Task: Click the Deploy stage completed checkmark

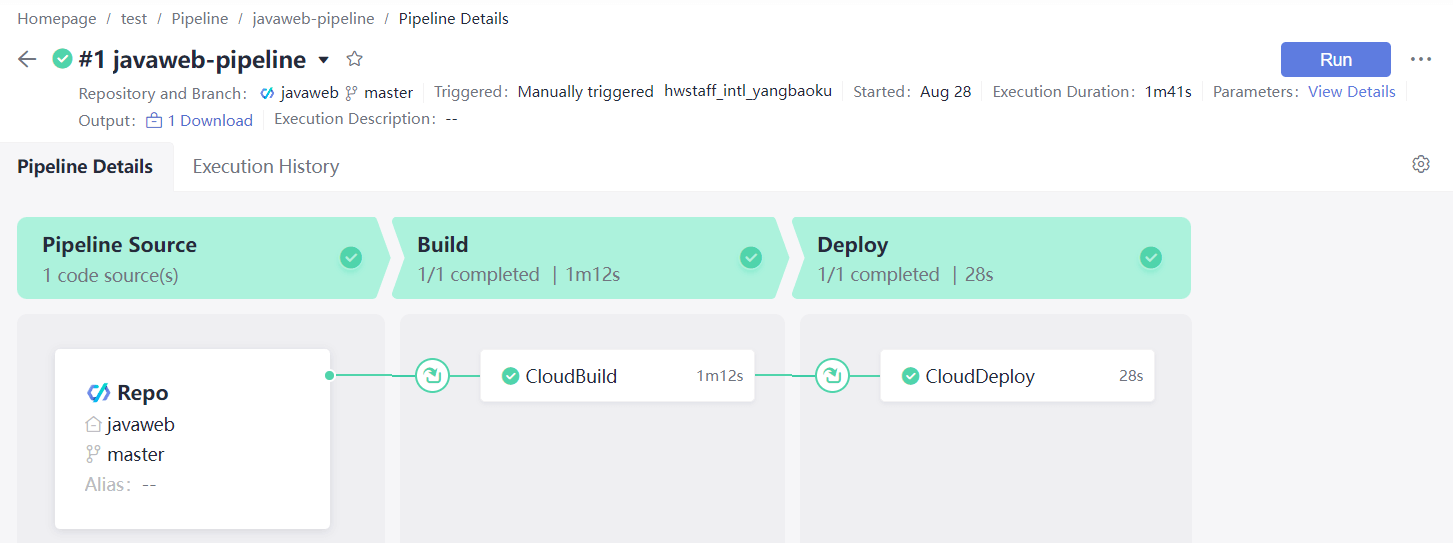Action: (x=1151, y=258)
